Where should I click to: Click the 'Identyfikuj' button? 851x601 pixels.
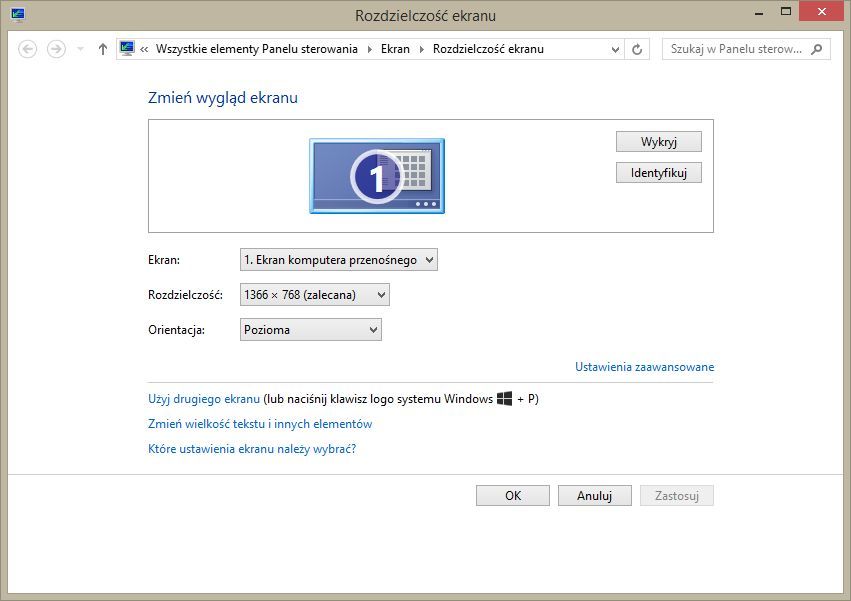coord(658,173)
